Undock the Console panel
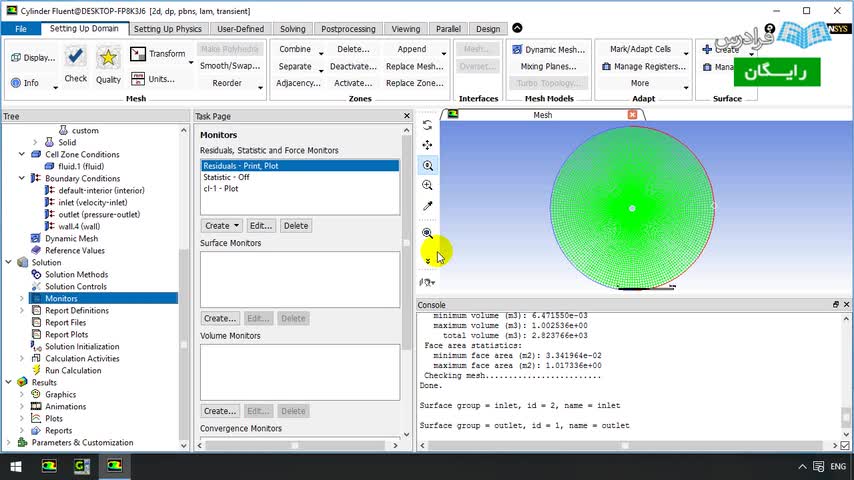Screen dimensions: 854x480 tap(835, 305)
